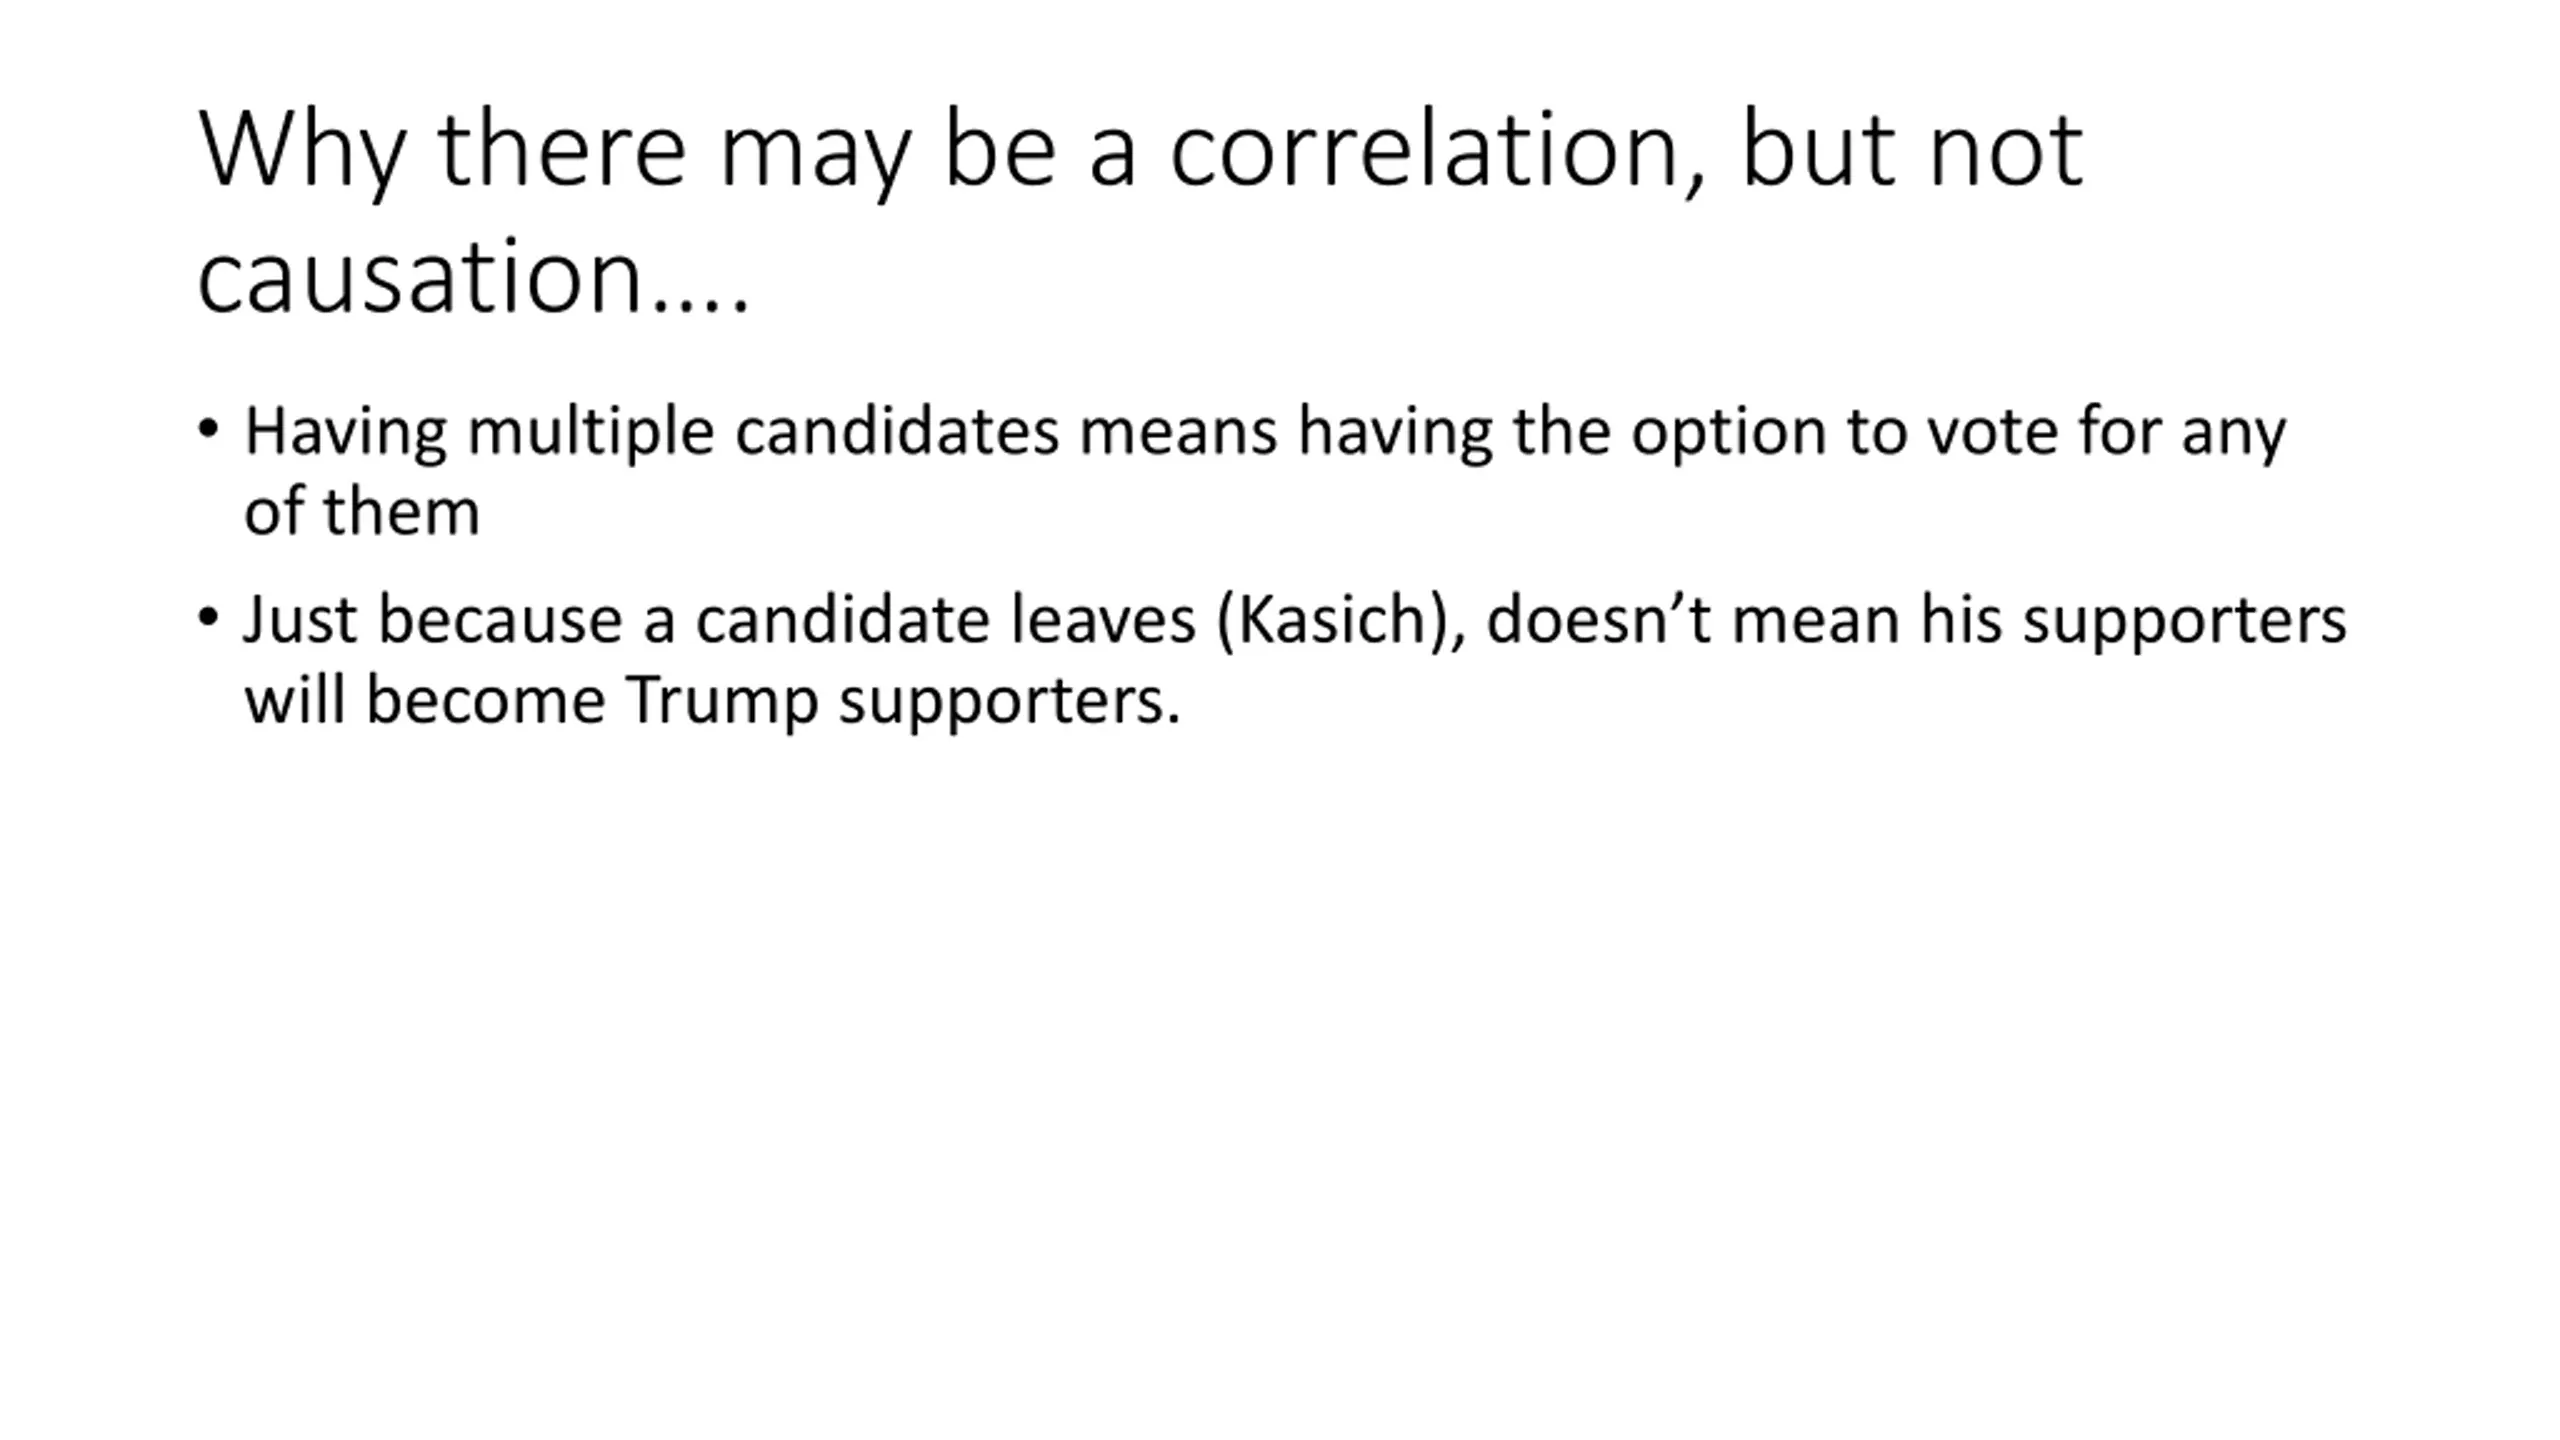Click the word 'Having' in first bullet
2560x1440 pixels.
coord(346,434)
